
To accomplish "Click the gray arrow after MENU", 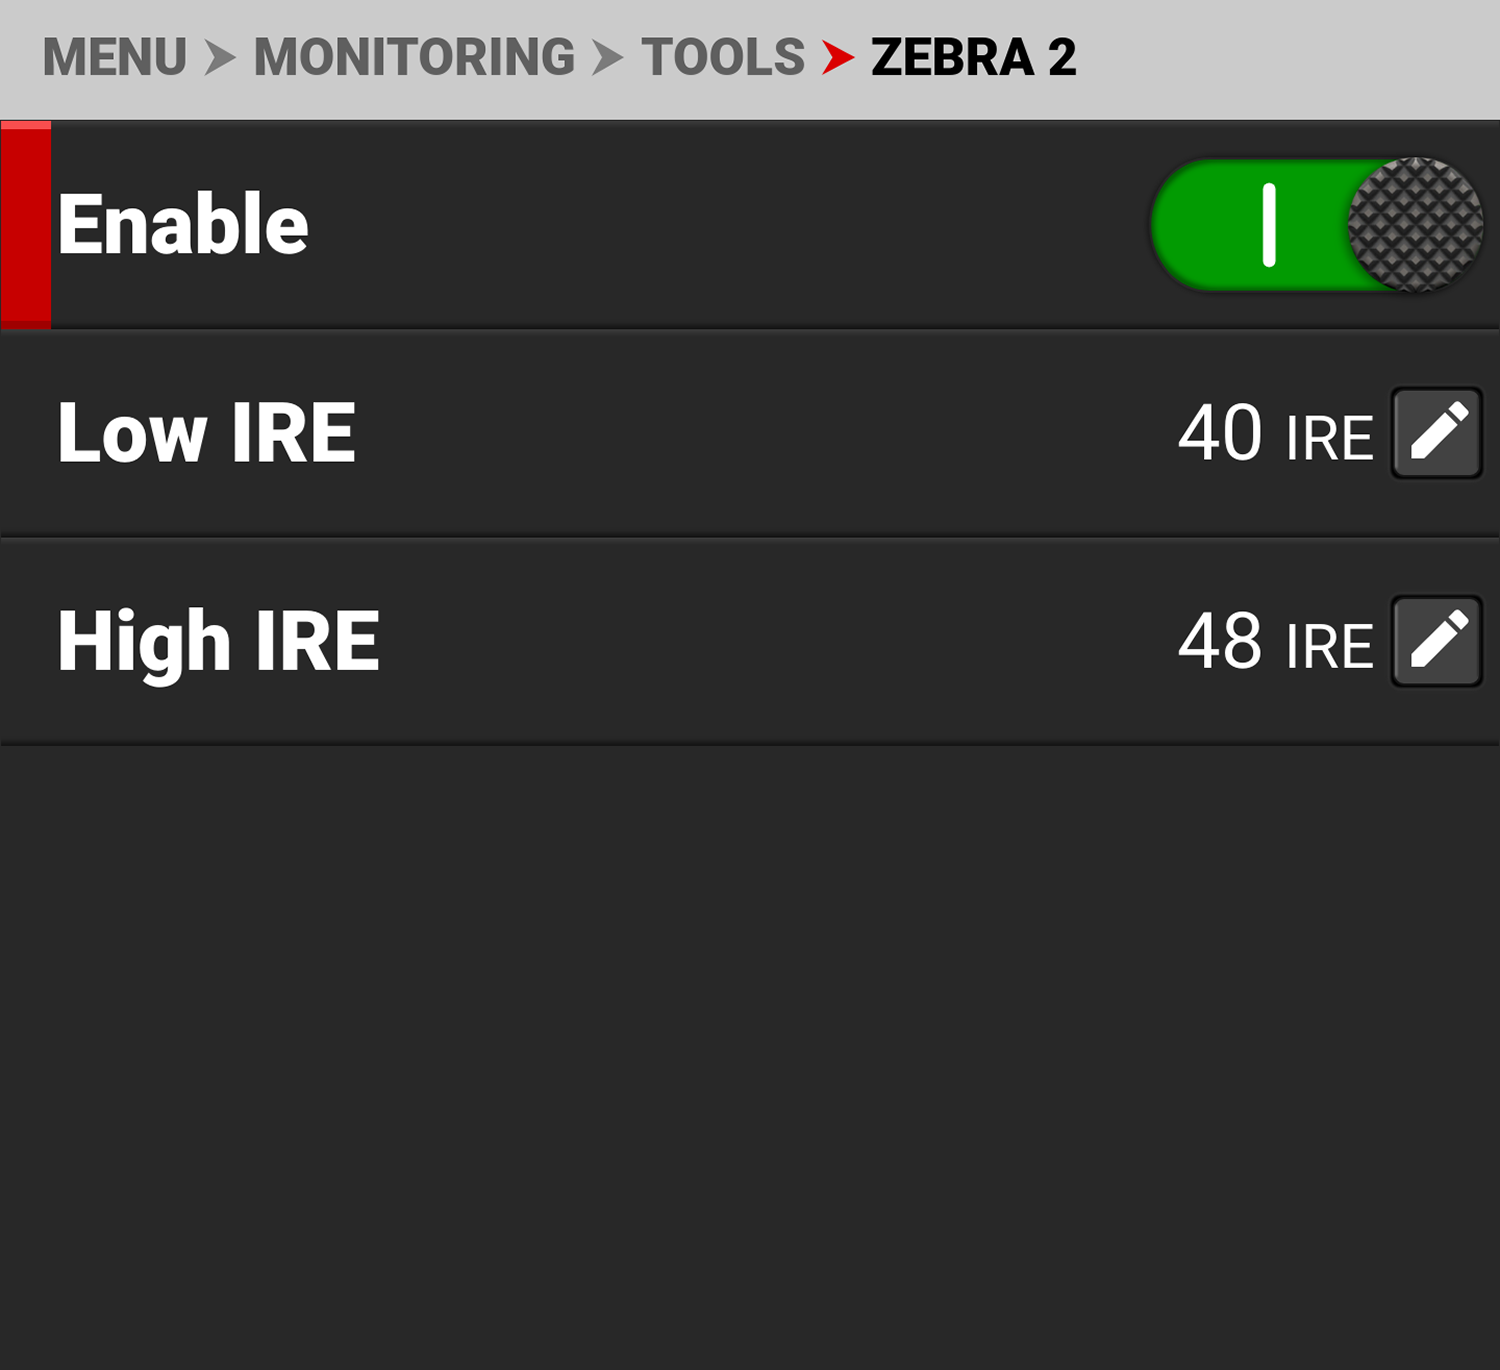I will click(220, 57).
